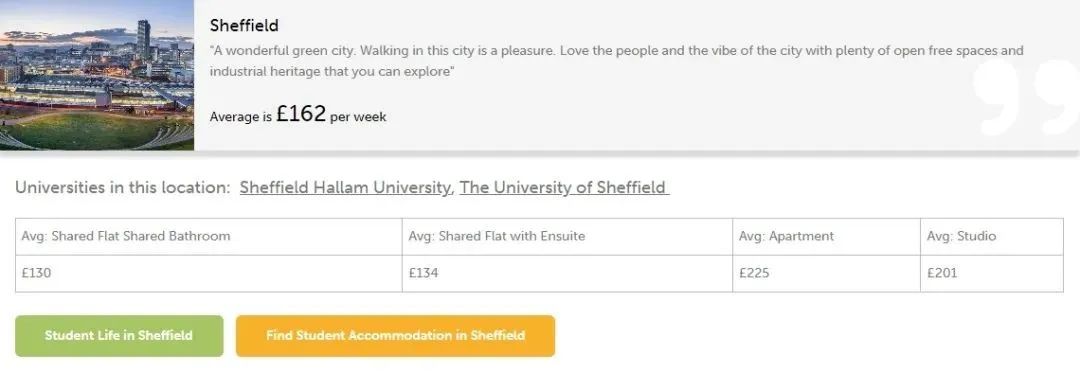Screen dimensions: 1080x373
Task: Click the £162 average weekly price
Action: coord(301,114)
